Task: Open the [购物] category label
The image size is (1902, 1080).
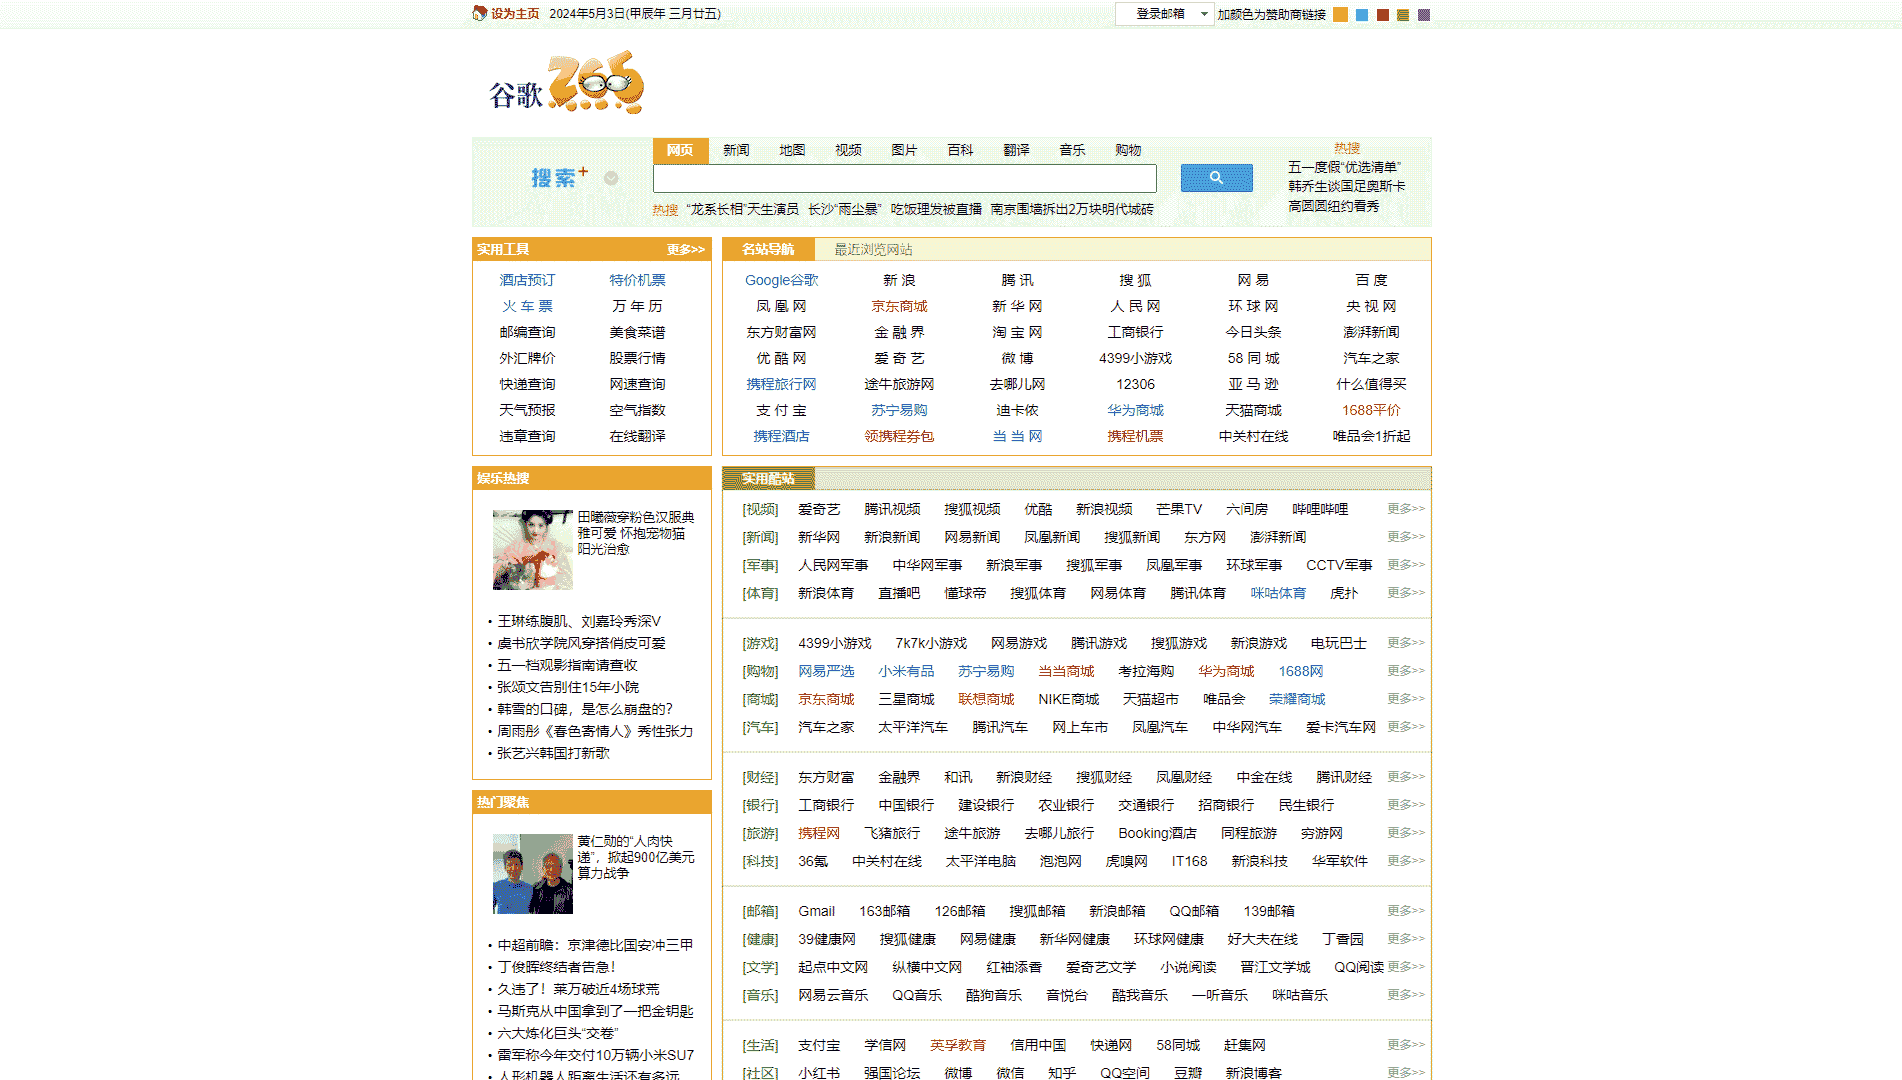Action: pos(760,671)
